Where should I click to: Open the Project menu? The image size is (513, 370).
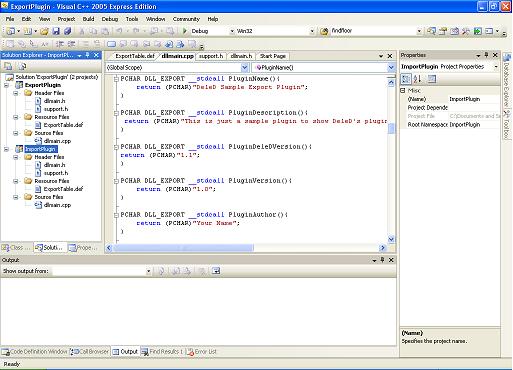click(66, 19)
